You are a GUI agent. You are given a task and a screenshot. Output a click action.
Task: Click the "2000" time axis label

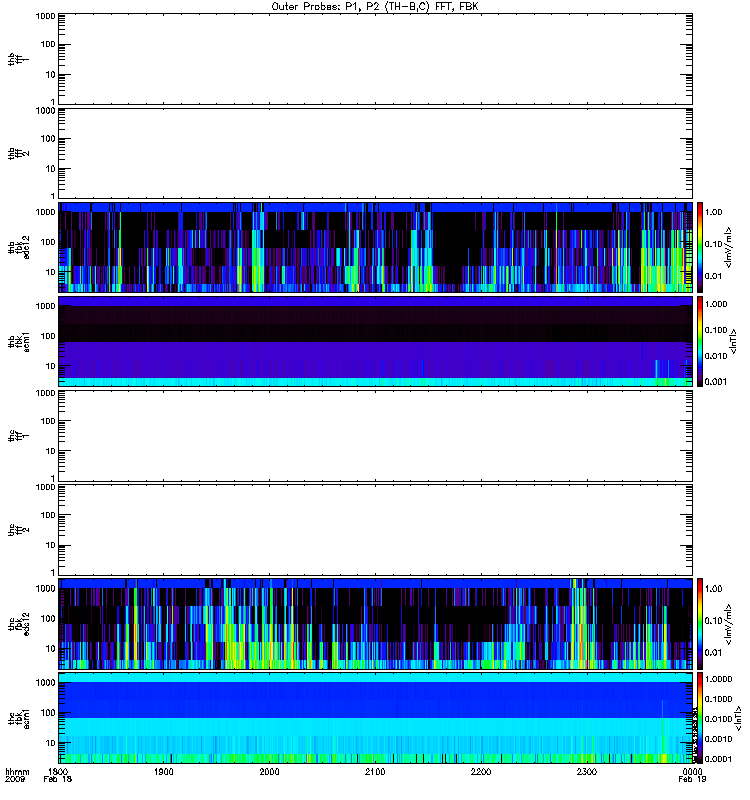coord(269,772)
